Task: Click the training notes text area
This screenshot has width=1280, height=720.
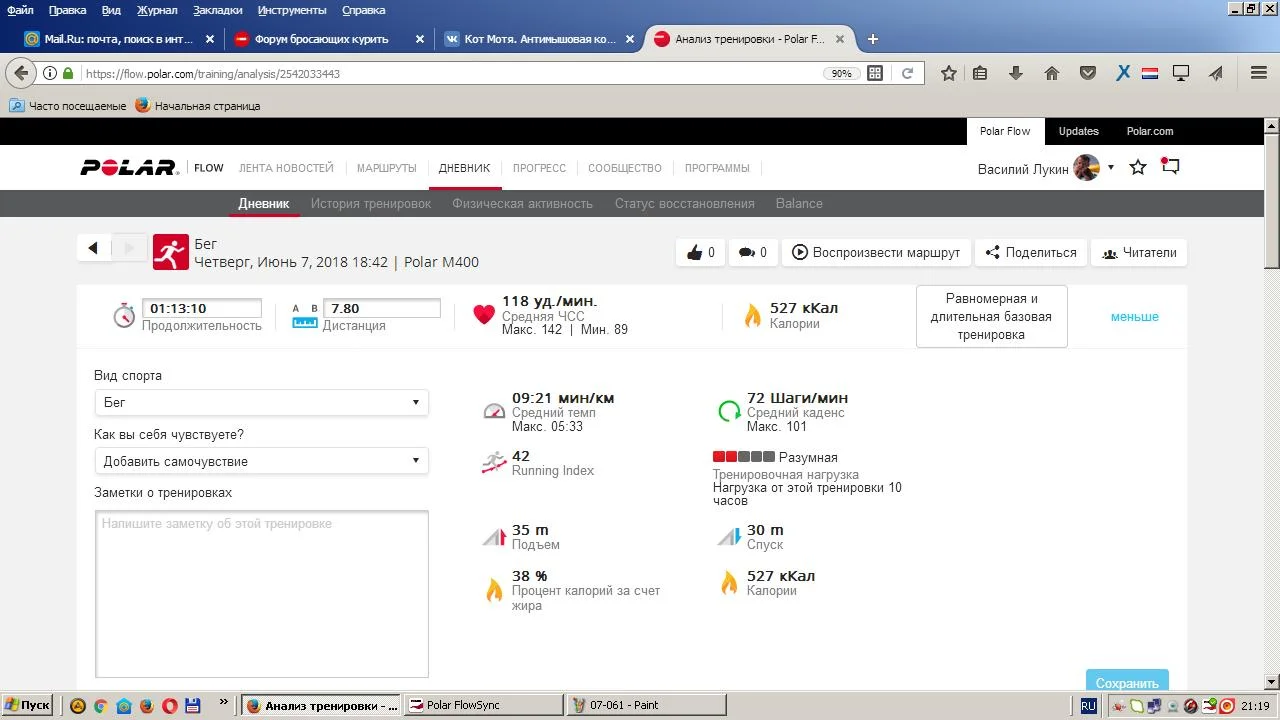Action: [x=262, y=594]
